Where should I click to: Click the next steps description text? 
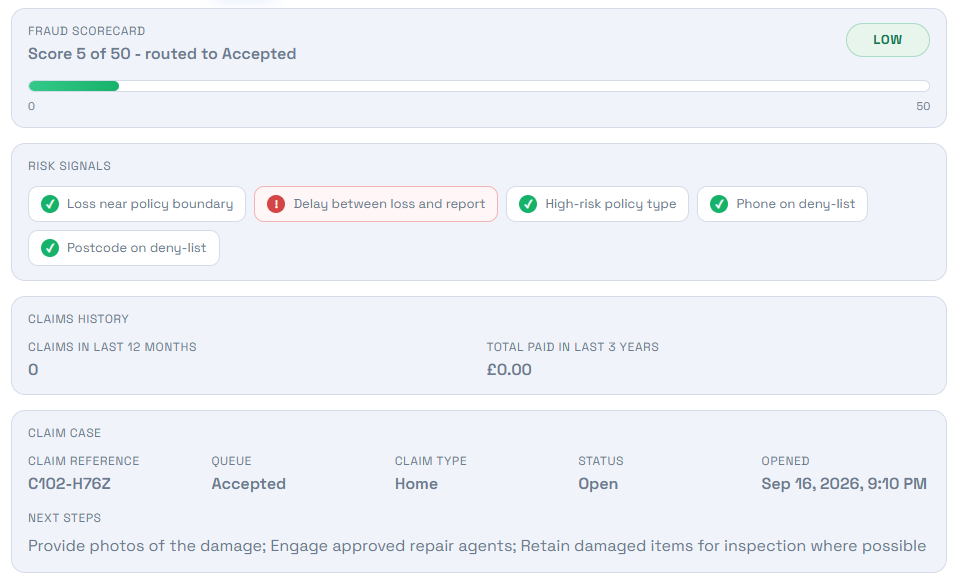(x=477, y=546)
